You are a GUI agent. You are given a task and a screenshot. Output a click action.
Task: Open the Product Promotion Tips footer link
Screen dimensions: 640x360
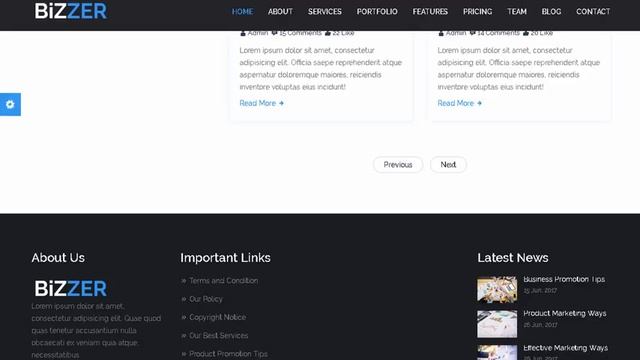(228, 354)
